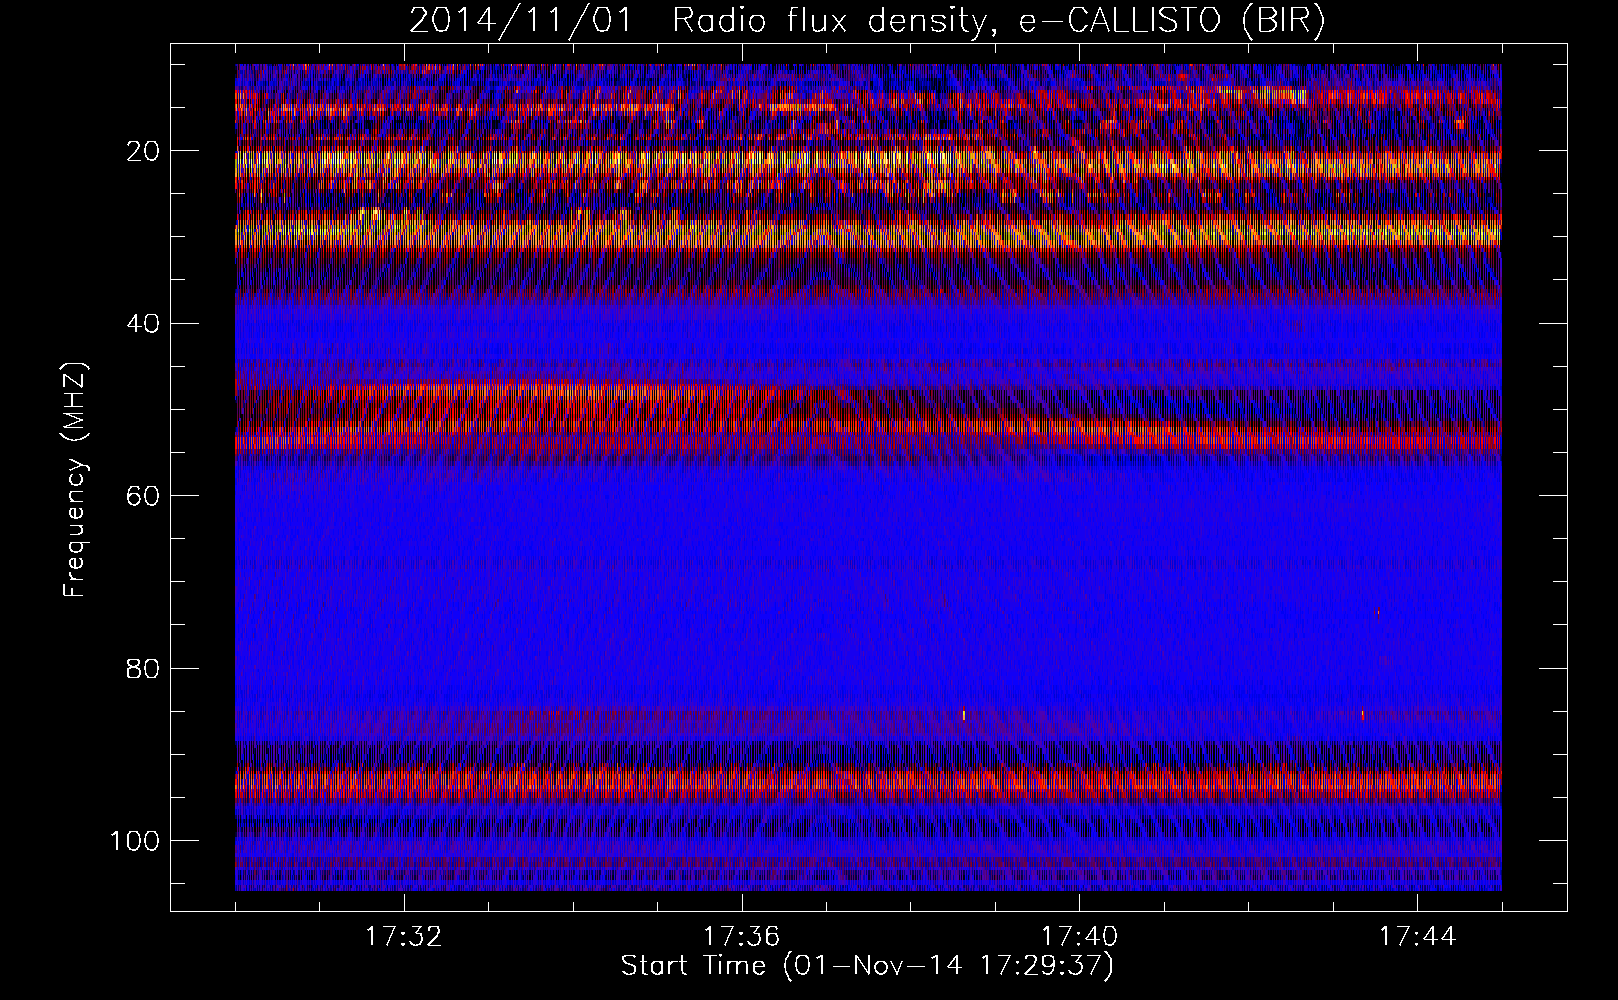Click the 80 frequency tick label
The image size is (1618, 1000).
coord(144,668)
